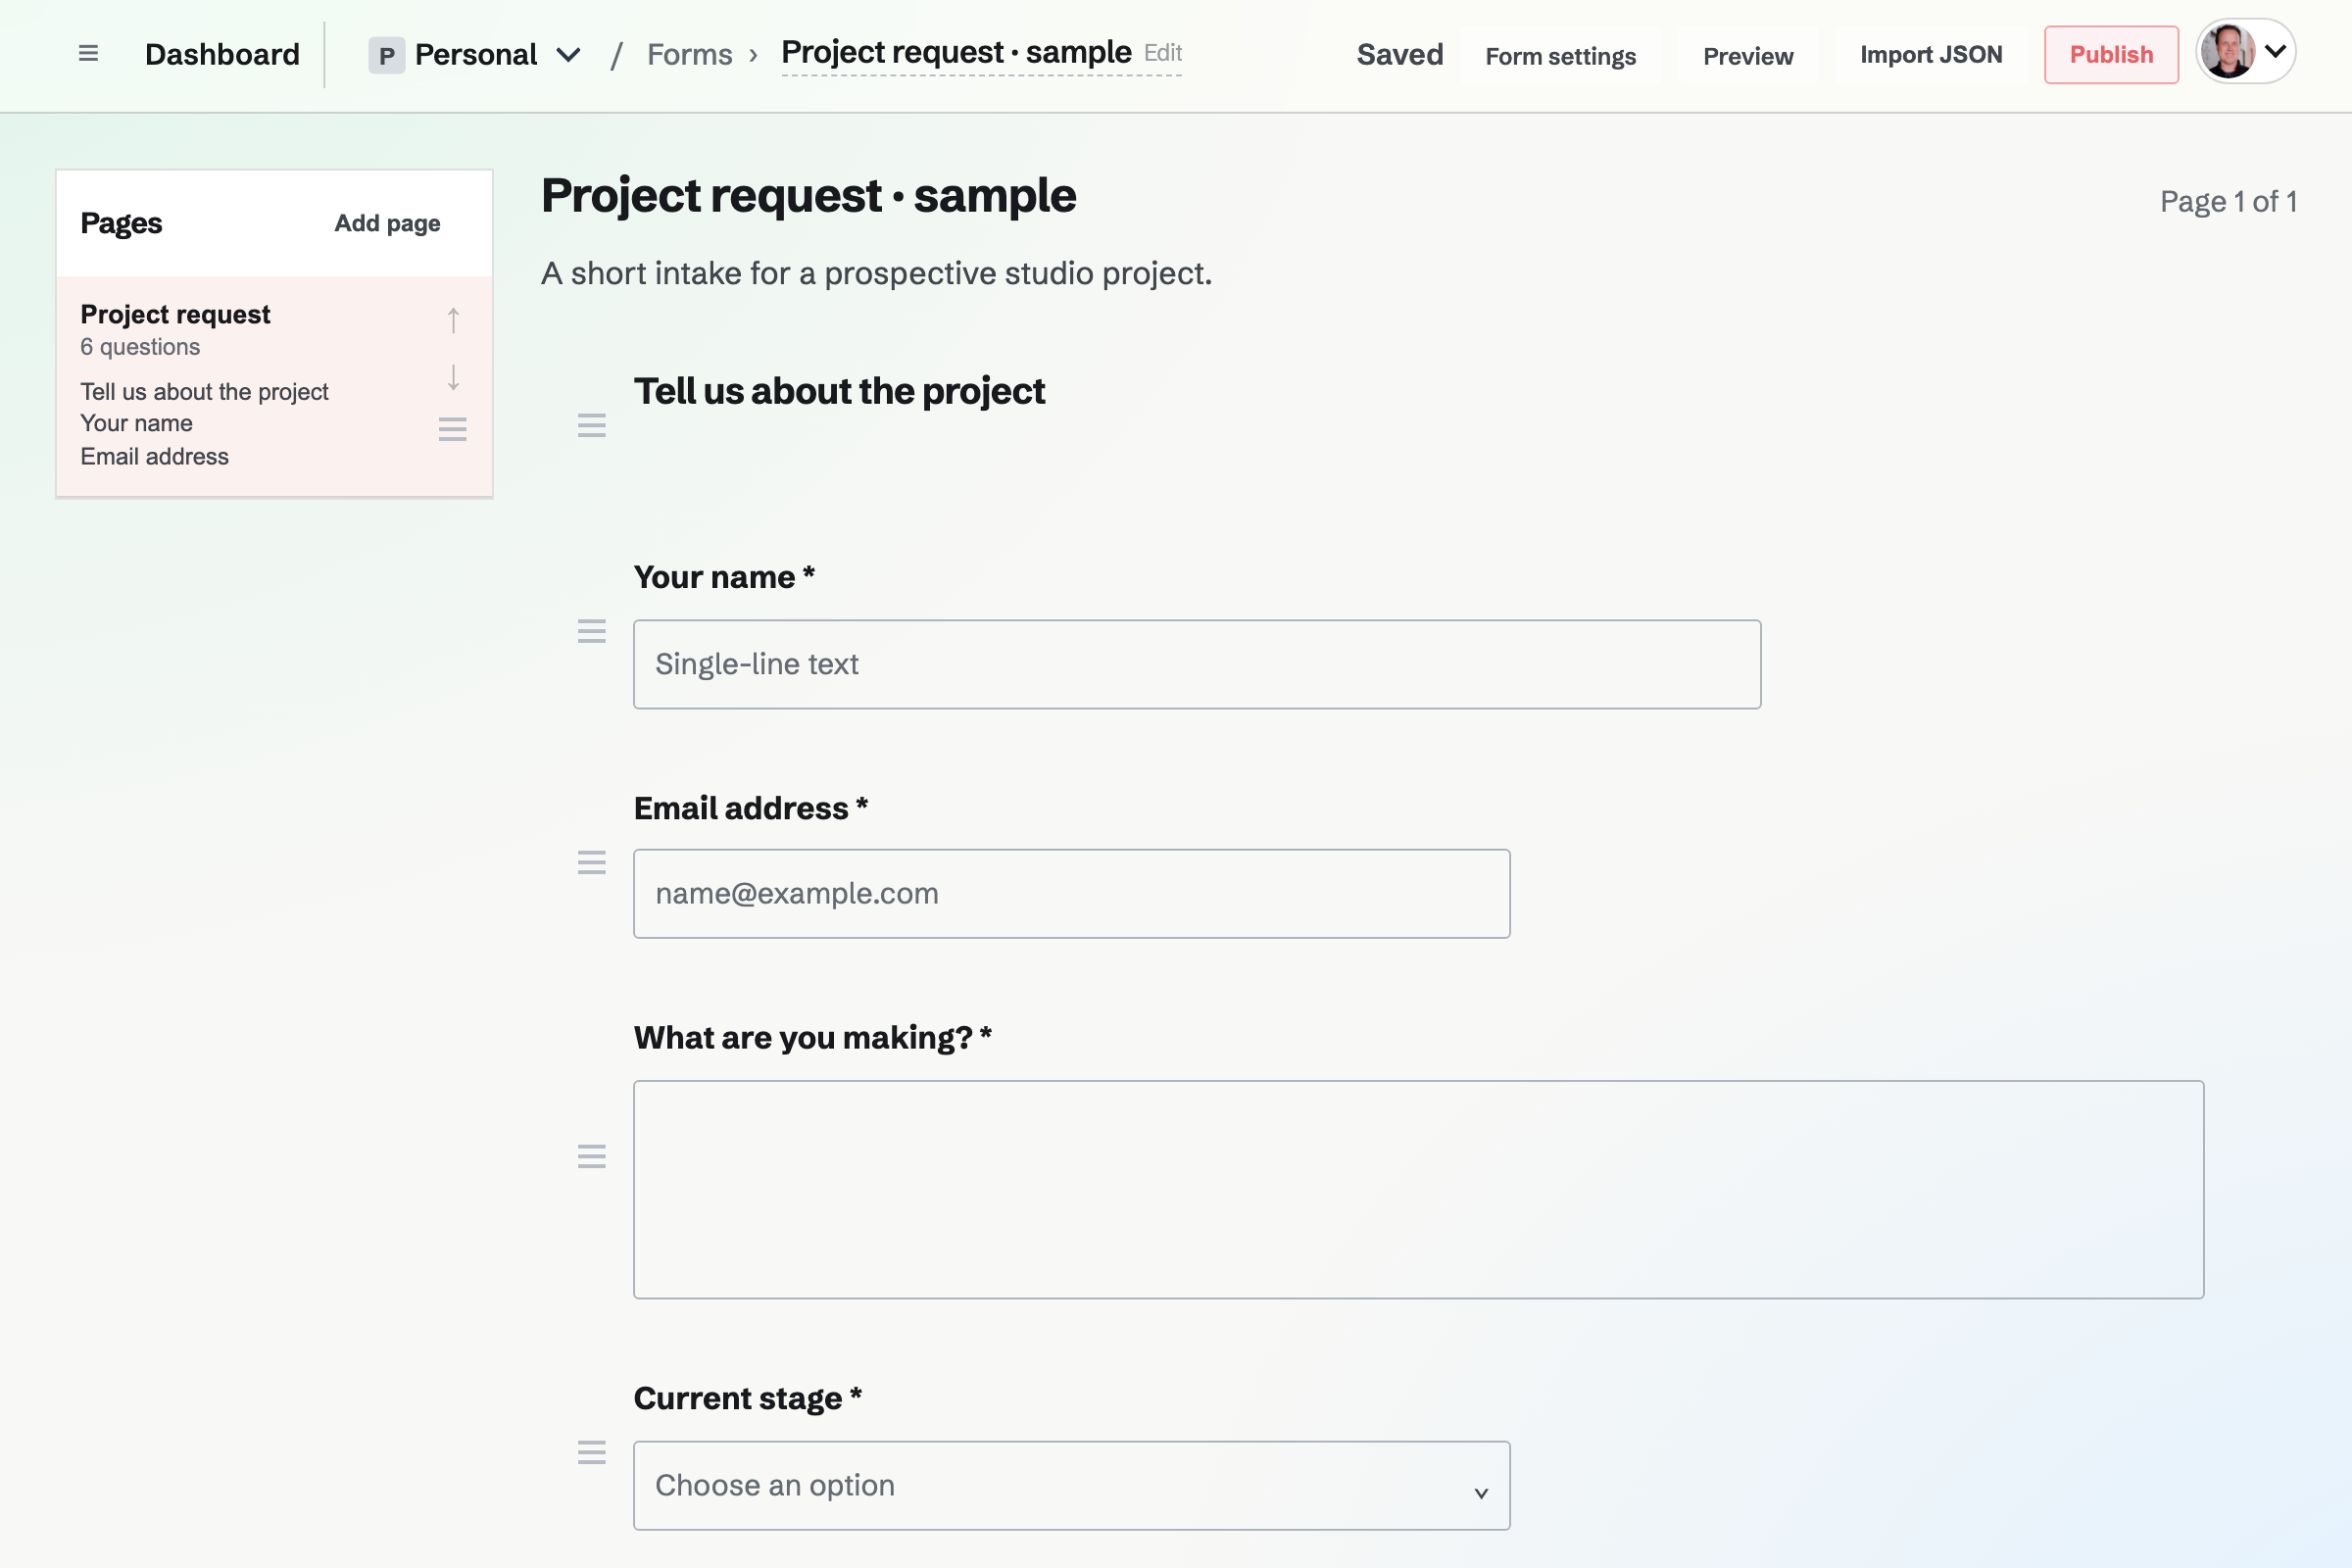This screenshot has width=2352, height=1568.
Task: Move Project request page up arrow
Action: [x=453, y=320]
